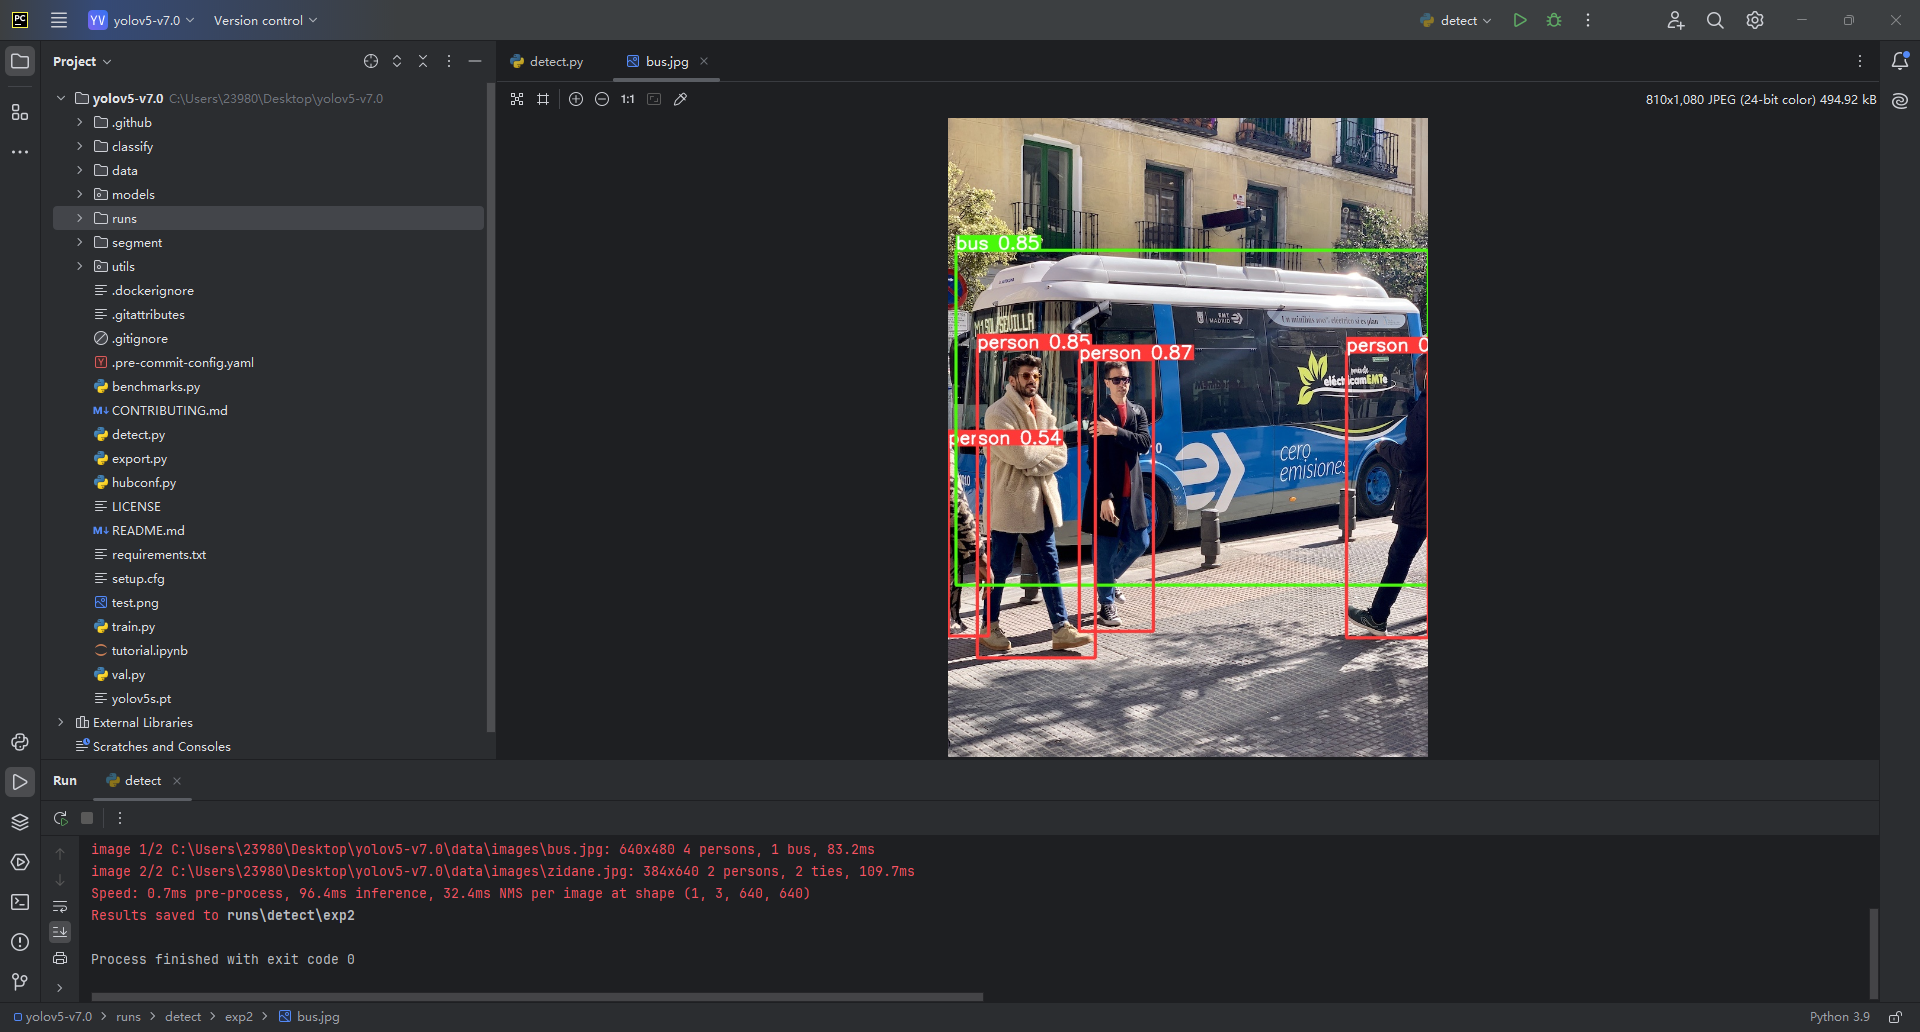Collapse all in Project panel

coord(423,61)
